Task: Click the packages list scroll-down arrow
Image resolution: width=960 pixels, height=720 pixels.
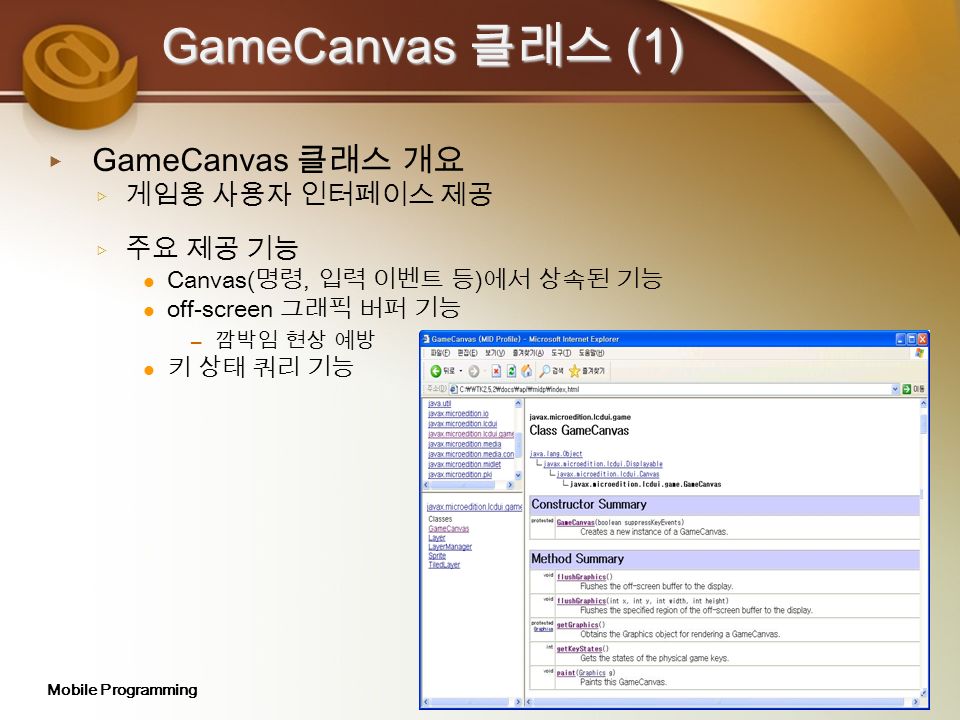Action: 518,475
